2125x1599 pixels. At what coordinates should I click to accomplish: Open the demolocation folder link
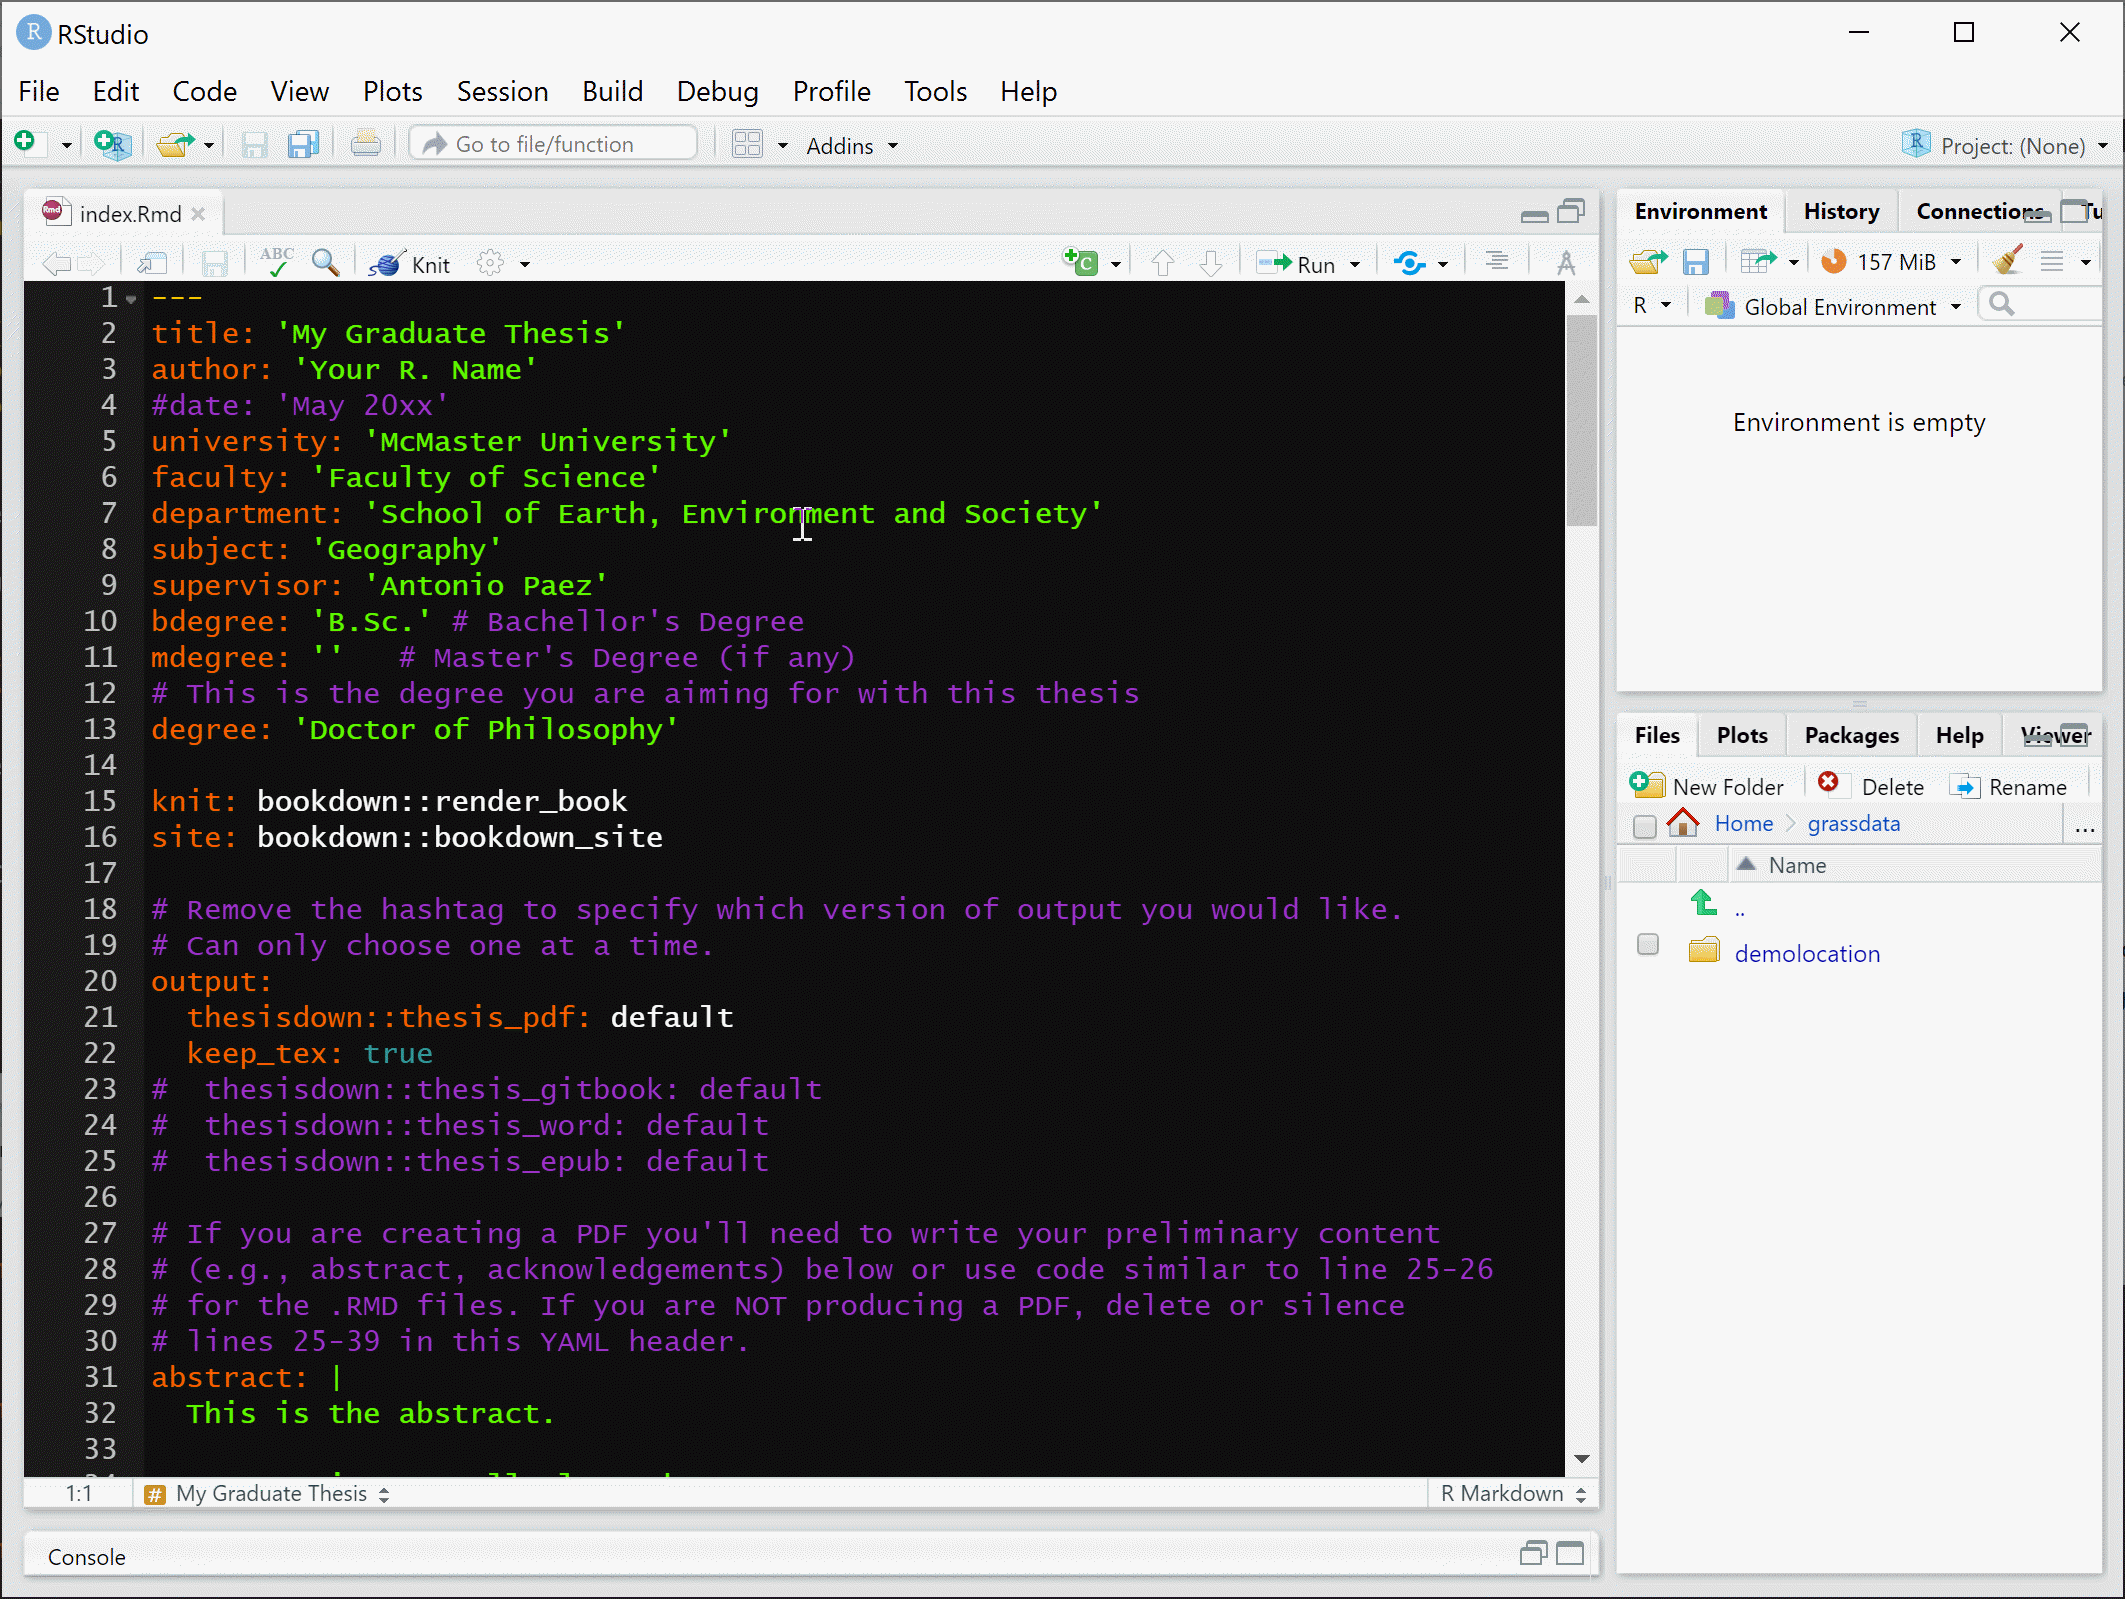click(1806, 954)
